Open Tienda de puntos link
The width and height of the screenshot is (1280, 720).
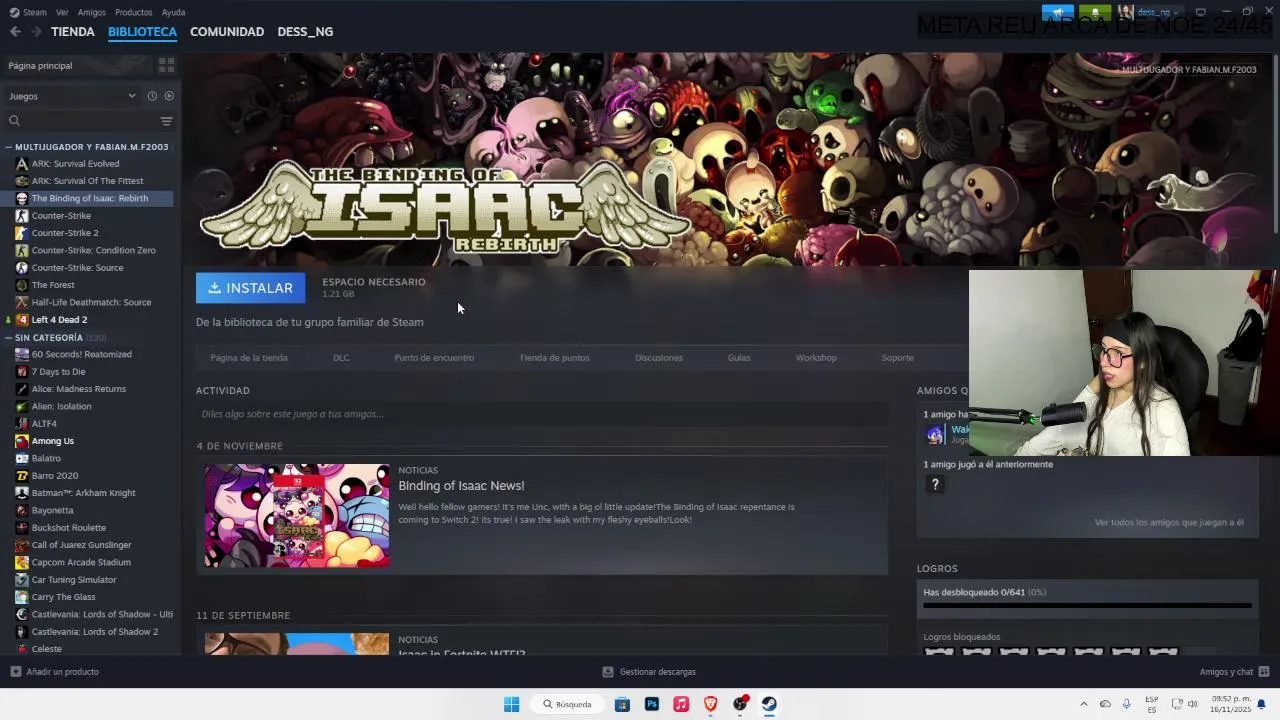554,358
